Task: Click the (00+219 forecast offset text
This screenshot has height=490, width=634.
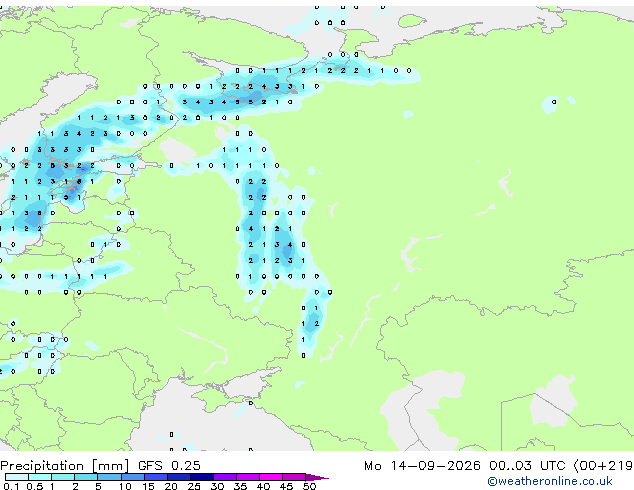Action: [x=603, y=466]
